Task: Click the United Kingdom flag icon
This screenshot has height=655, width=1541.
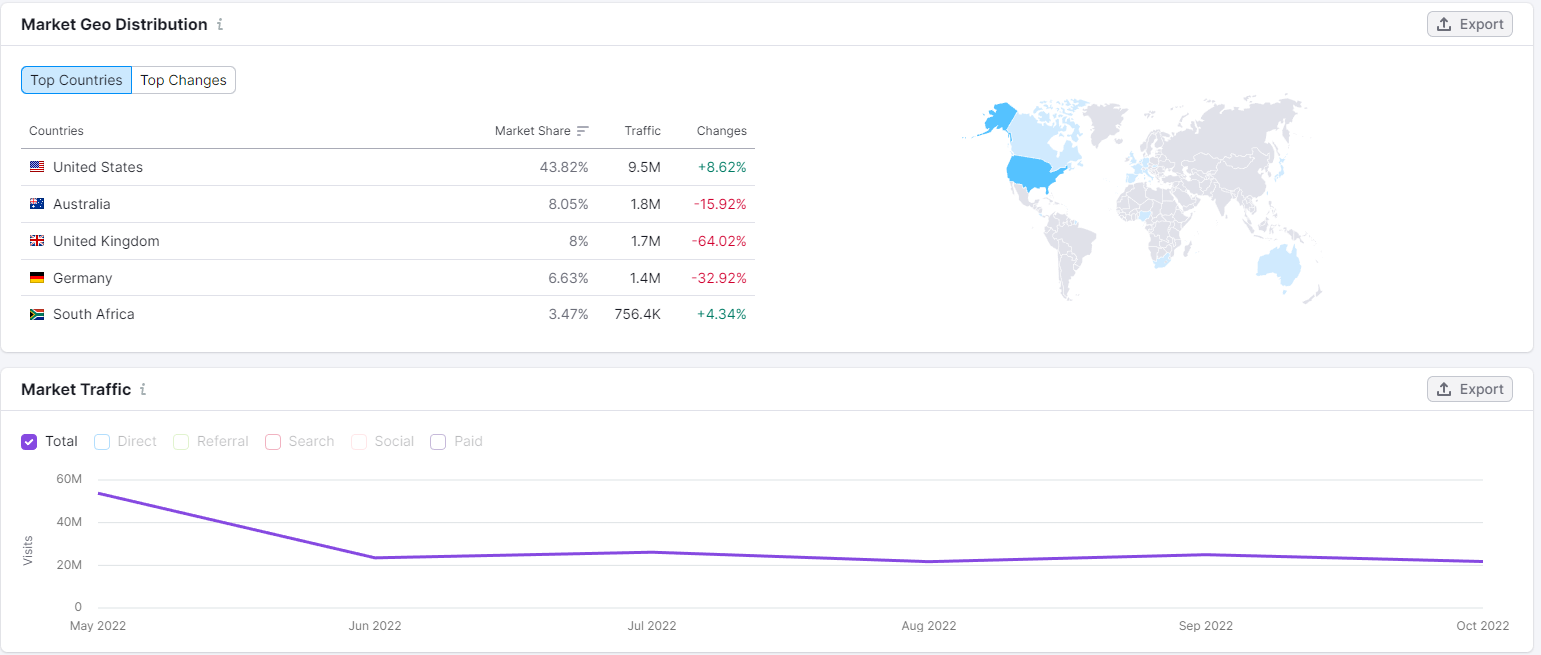Action: (x=37, y=241)
